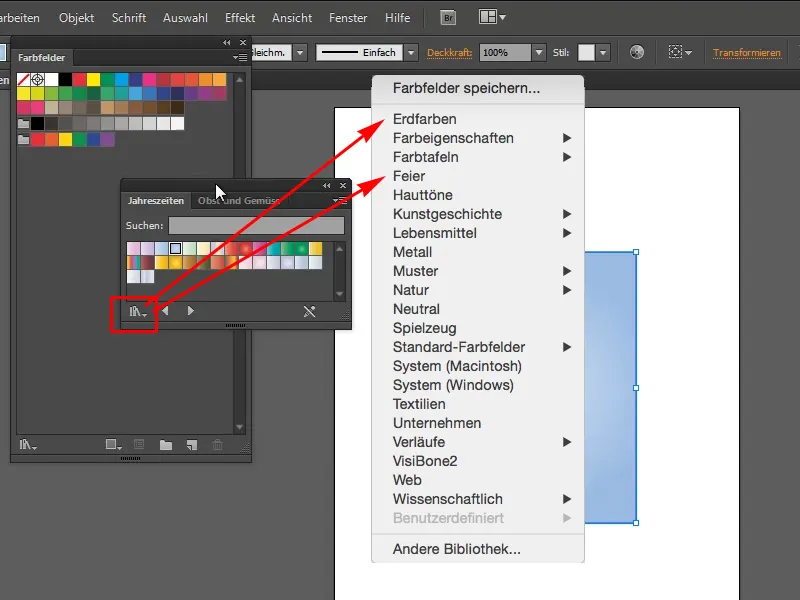Click the new color group folder icon

click(166, 443)
